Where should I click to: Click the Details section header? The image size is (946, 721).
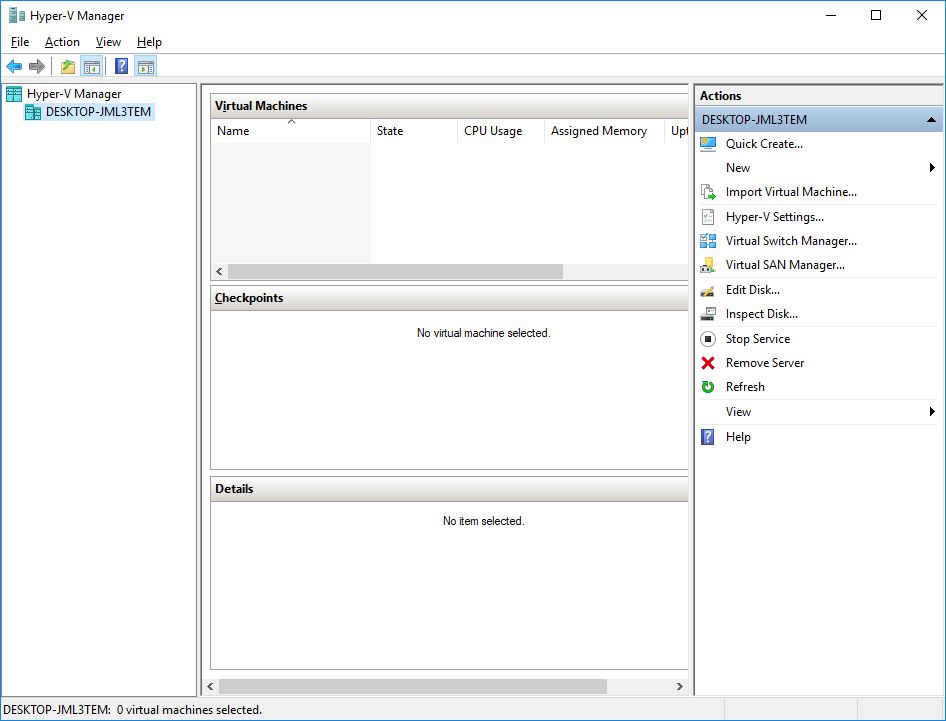(x=449, y=489)
